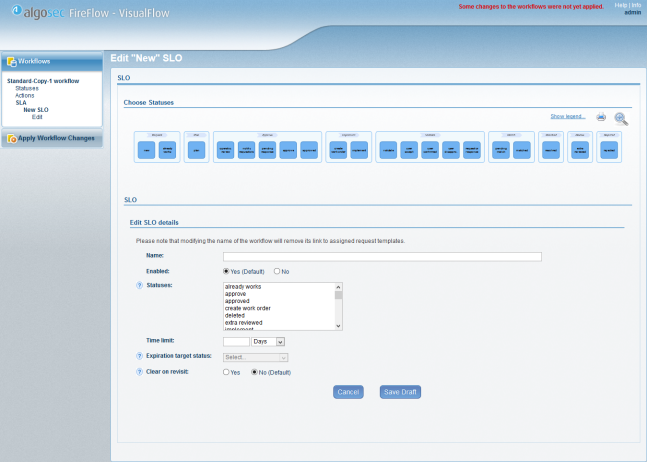
Task: Open Actions in the workflow tree
Action: tap(25, 95)
